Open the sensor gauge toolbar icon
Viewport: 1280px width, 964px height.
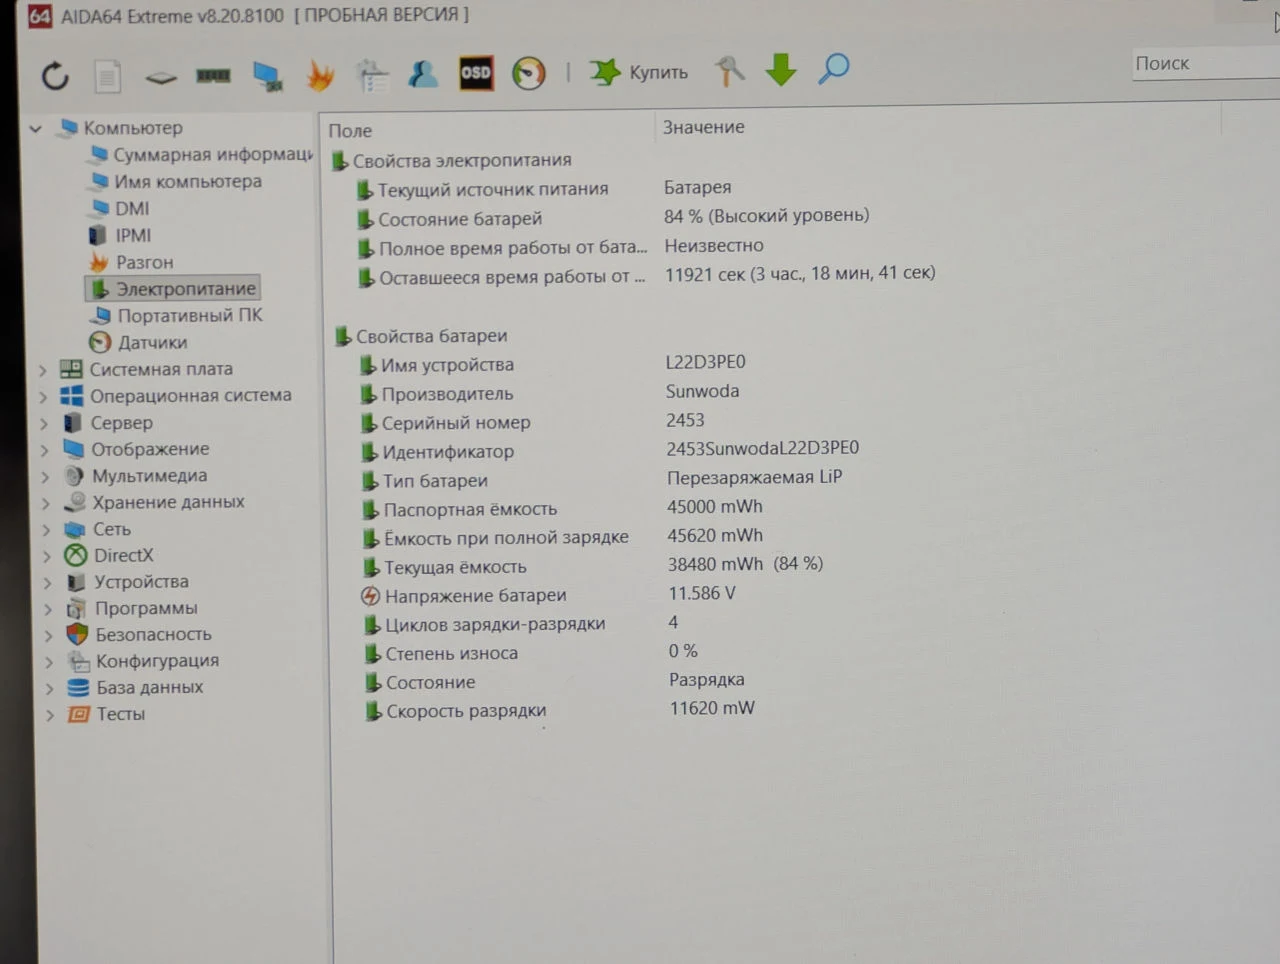tap(529, 73)
